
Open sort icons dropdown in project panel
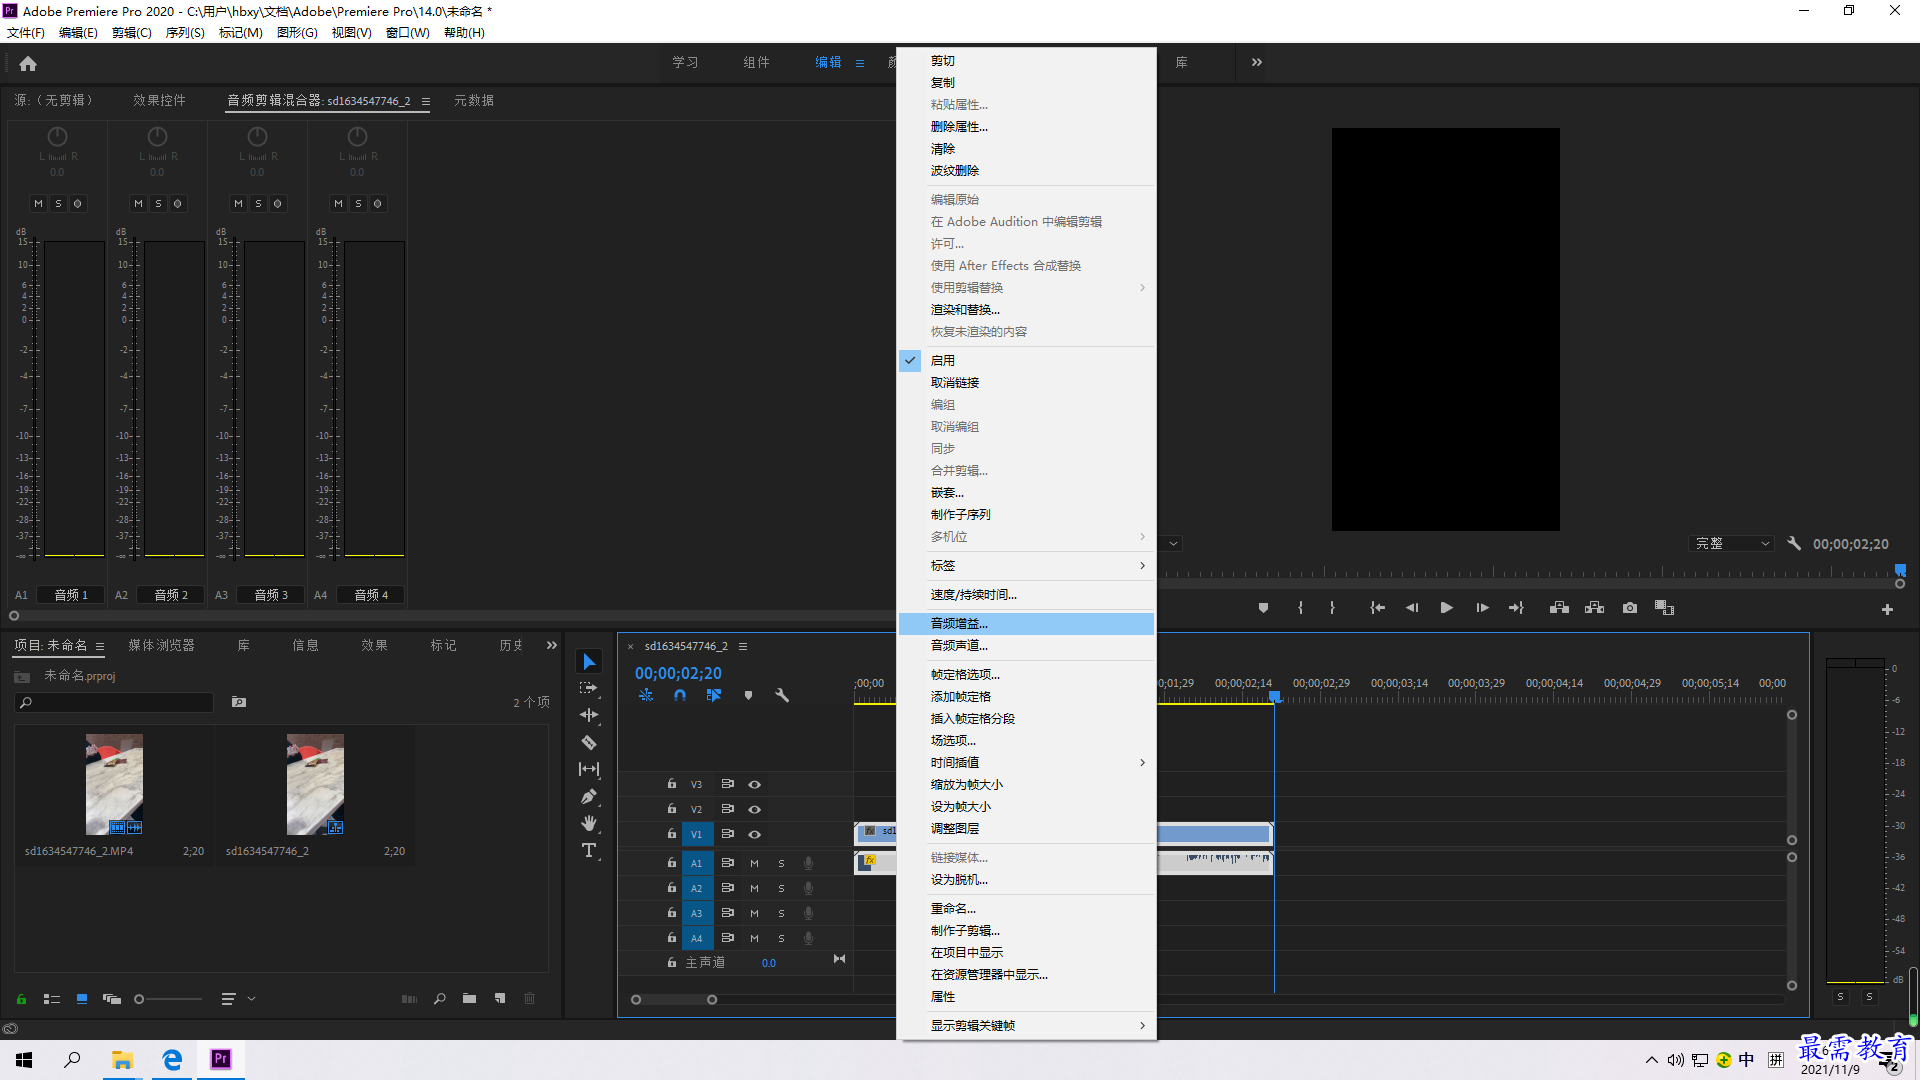[x=238, y=999]
